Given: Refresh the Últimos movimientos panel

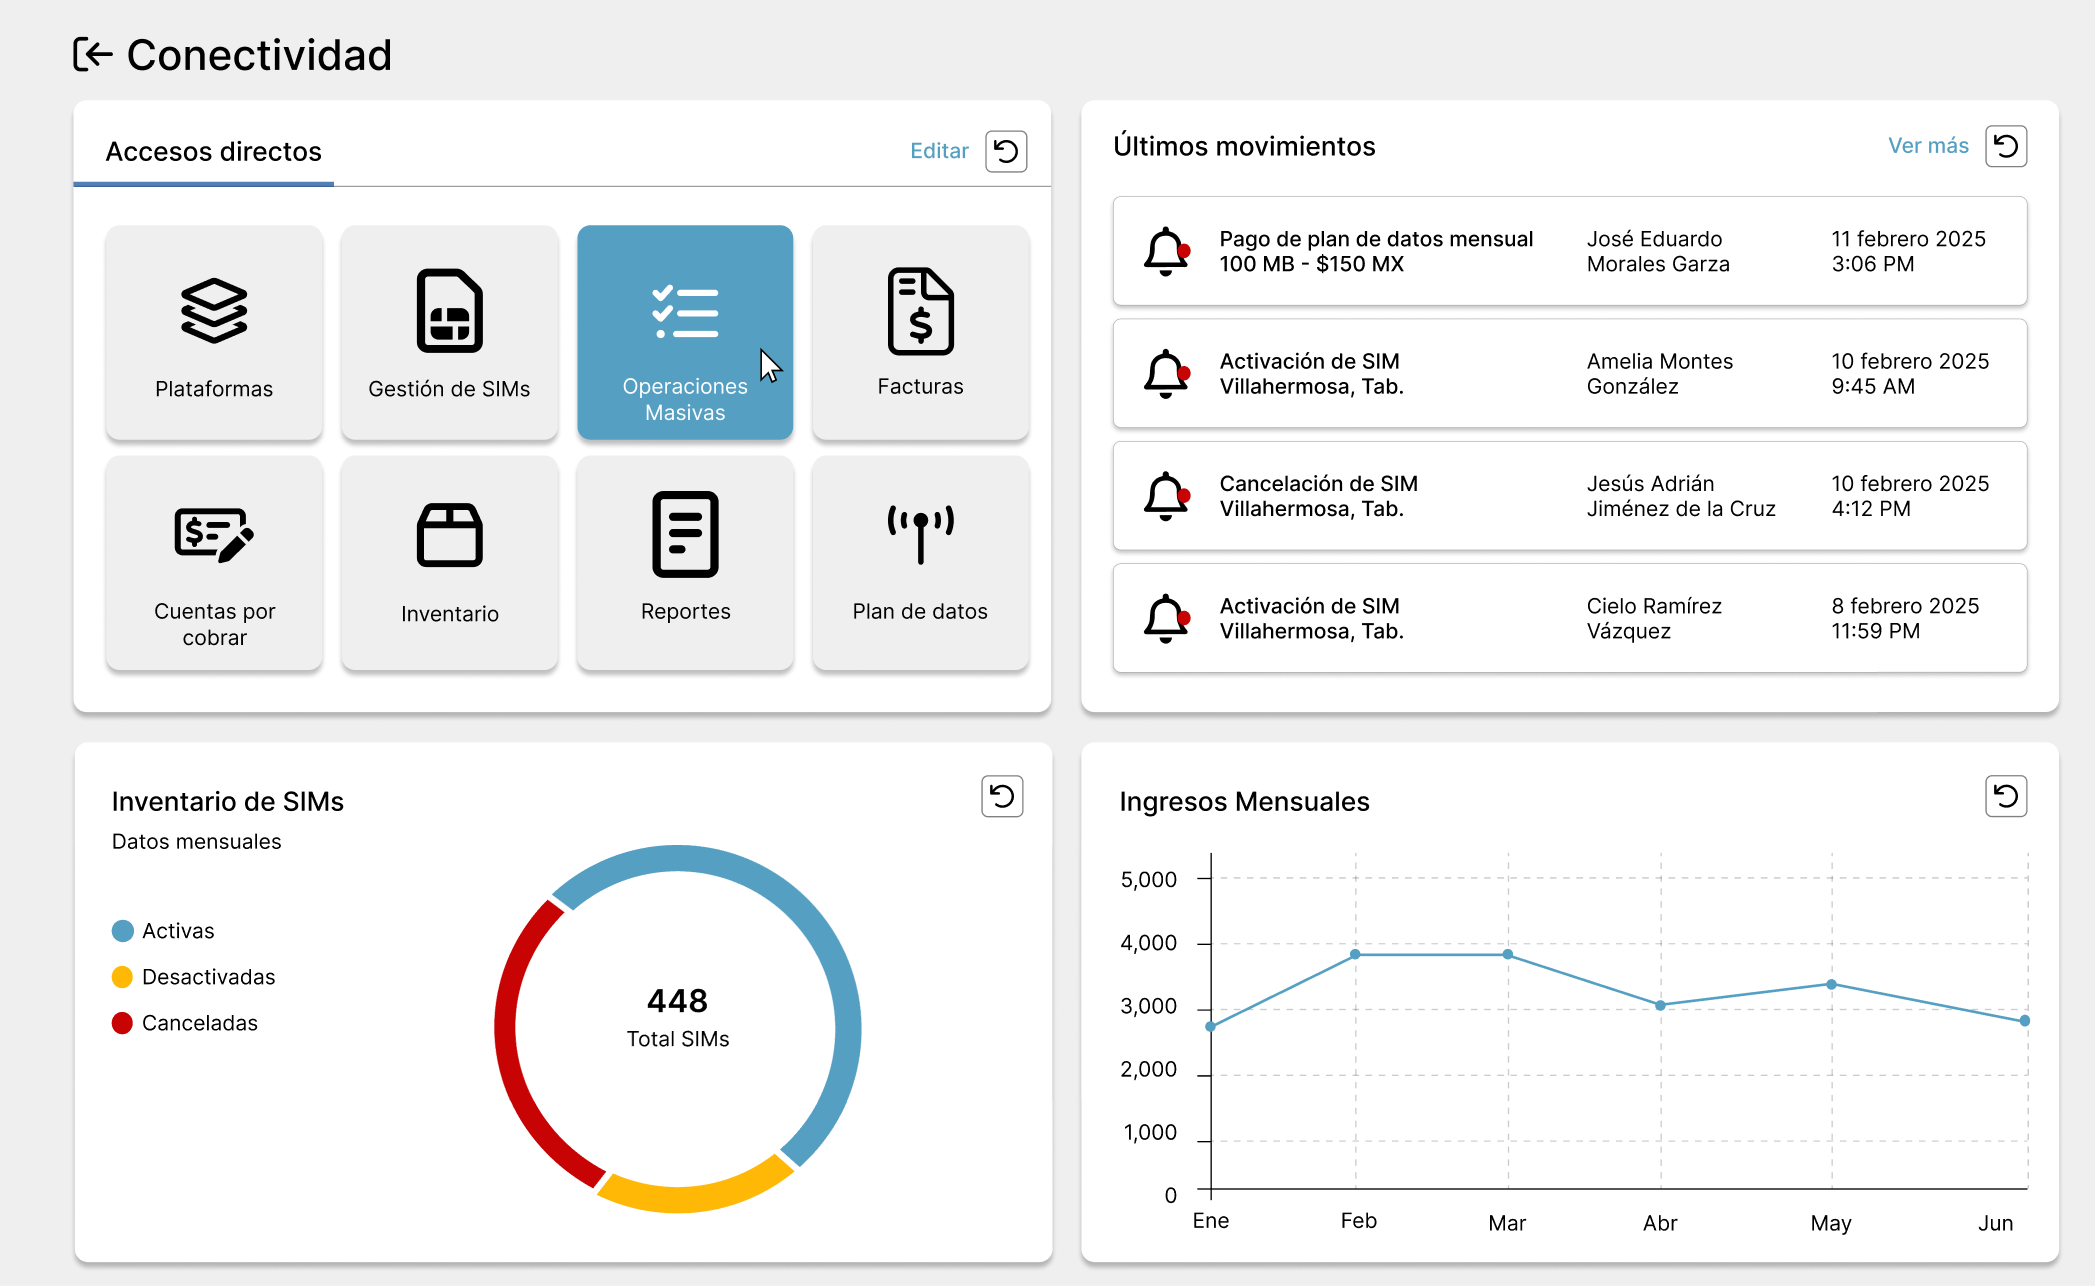Looking at the screenshot, I should [x=2005, y=146].
